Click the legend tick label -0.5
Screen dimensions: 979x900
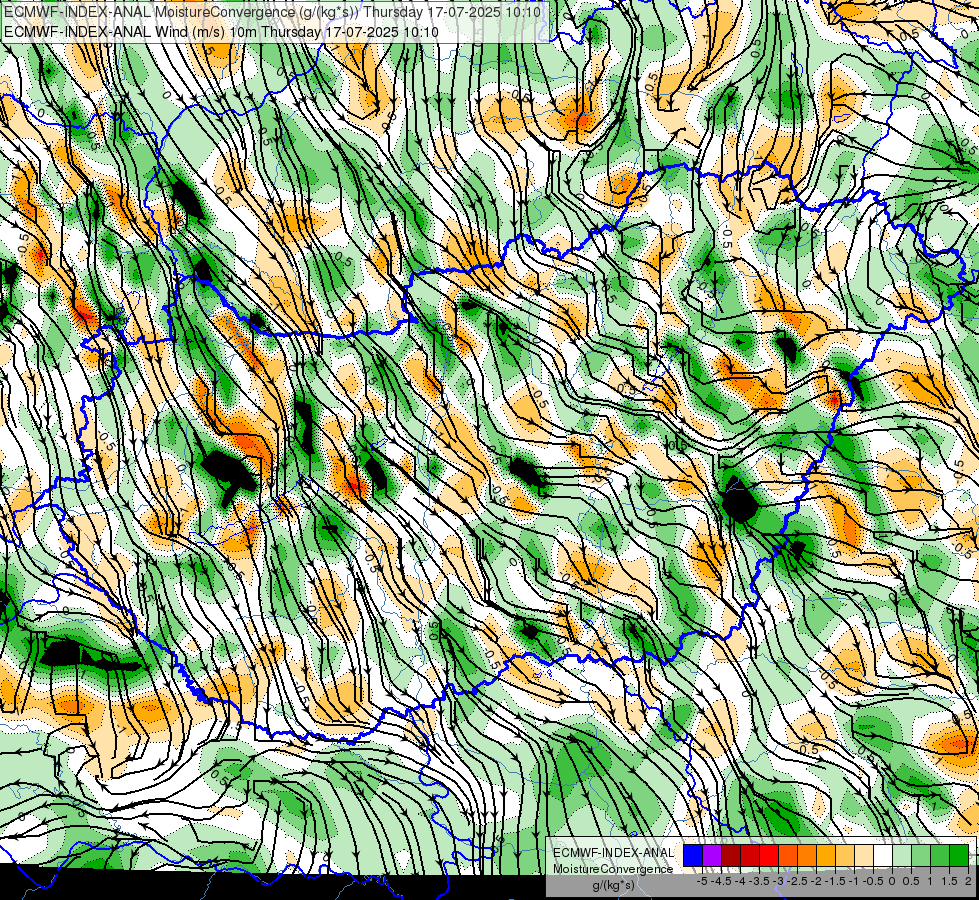[x=873, y=881]
